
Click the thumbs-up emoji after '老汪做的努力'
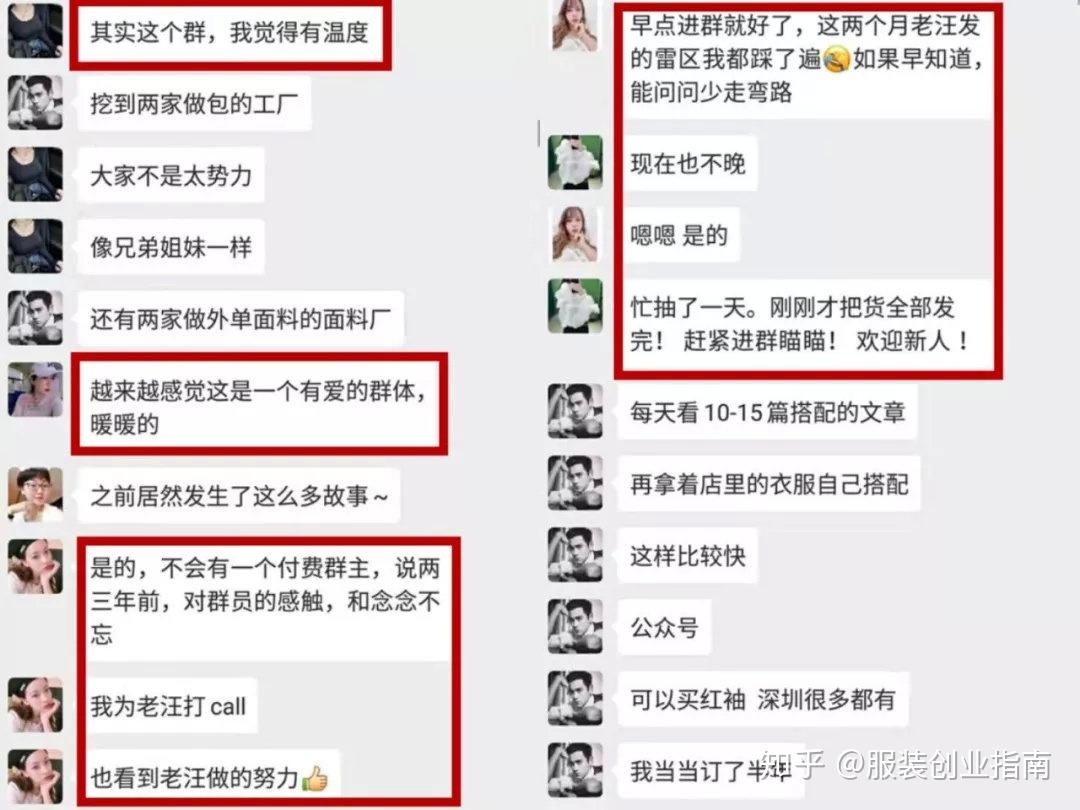click(315, 778)
